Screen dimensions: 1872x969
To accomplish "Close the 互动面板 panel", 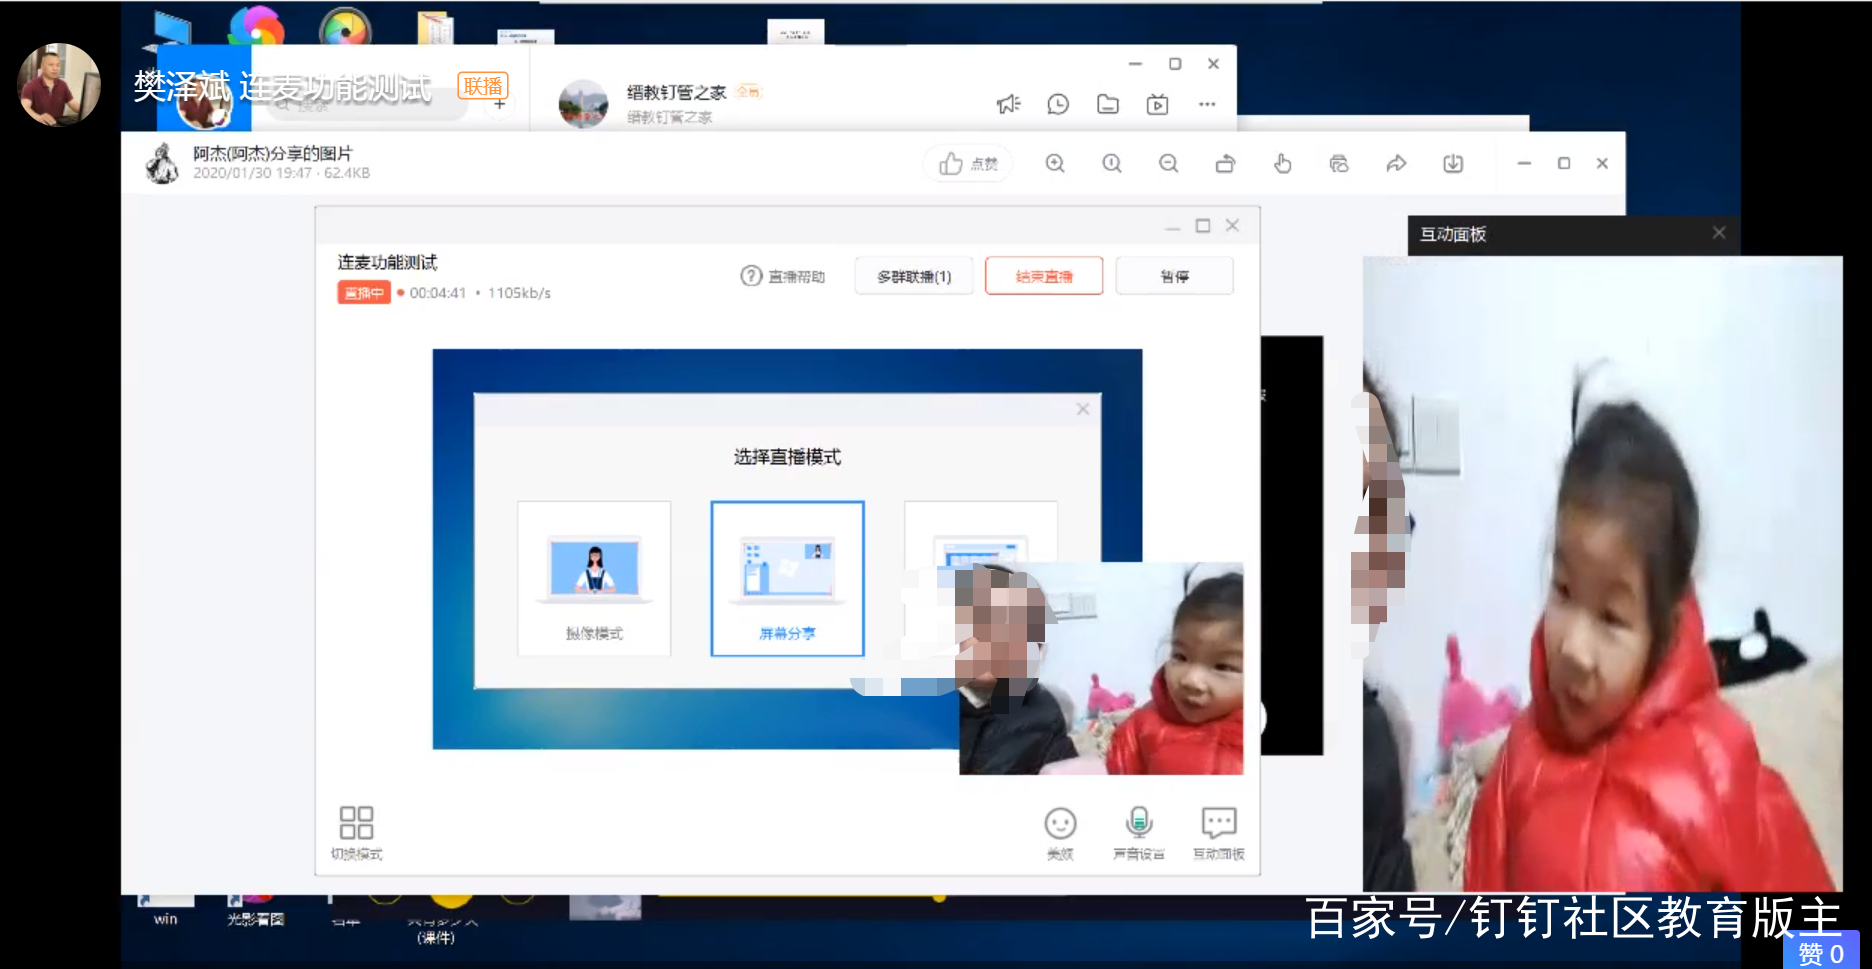I will point(1719,233).
